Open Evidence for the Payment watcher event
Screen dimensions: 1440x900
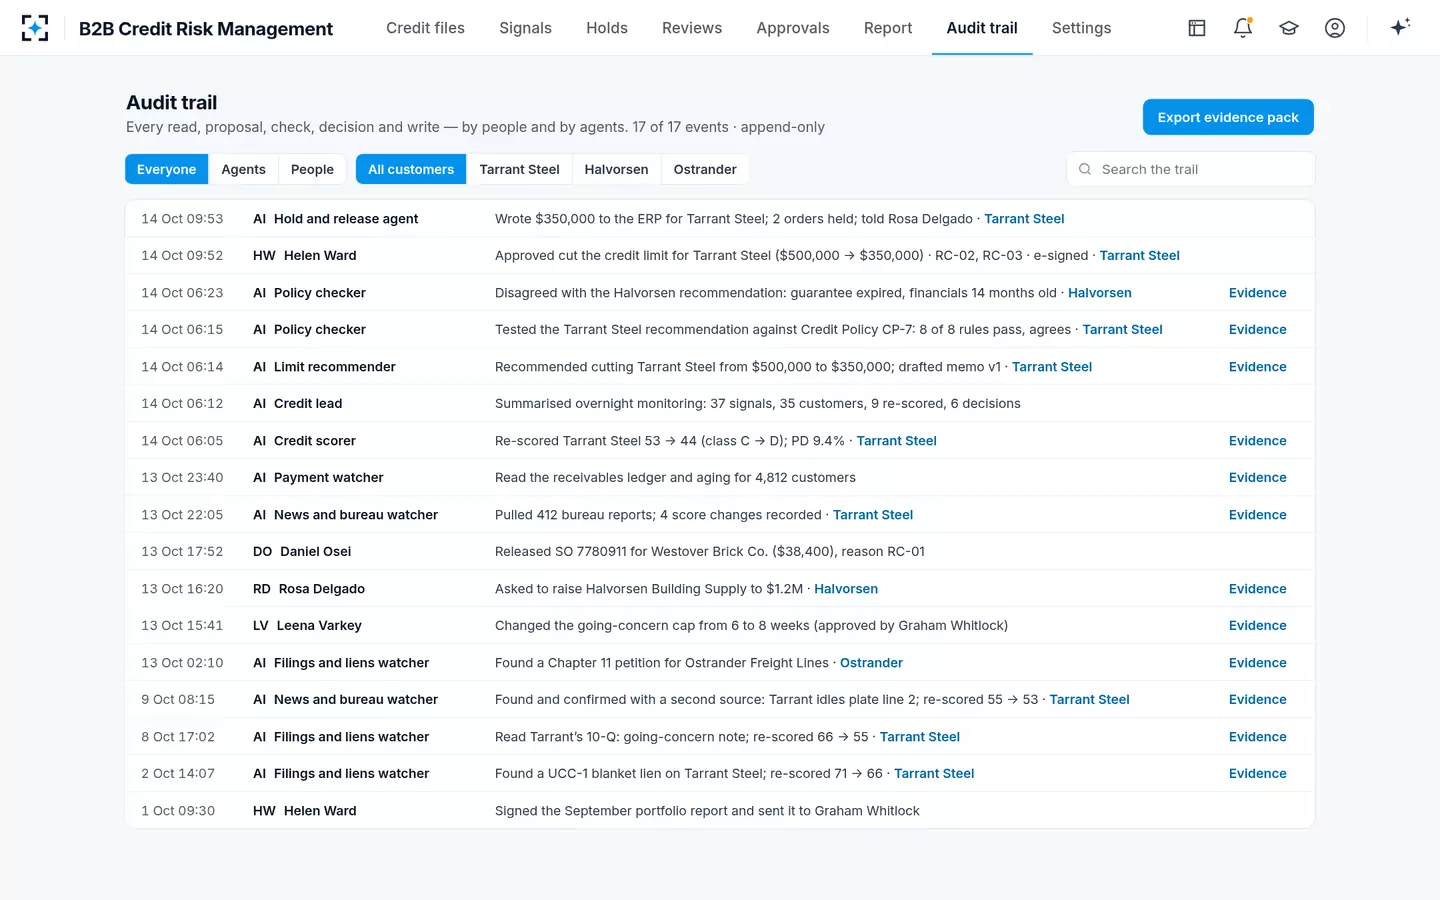1257,478
